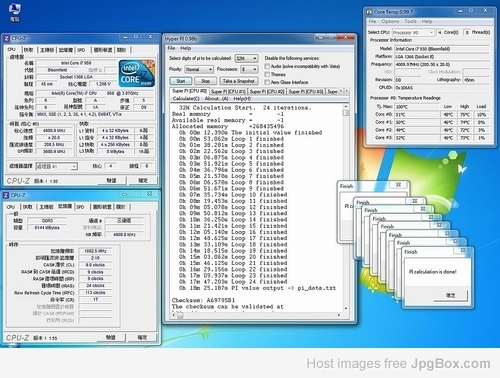
Task: Open the Select CPU dropdown in Core Temp
Action: point(413,32)
